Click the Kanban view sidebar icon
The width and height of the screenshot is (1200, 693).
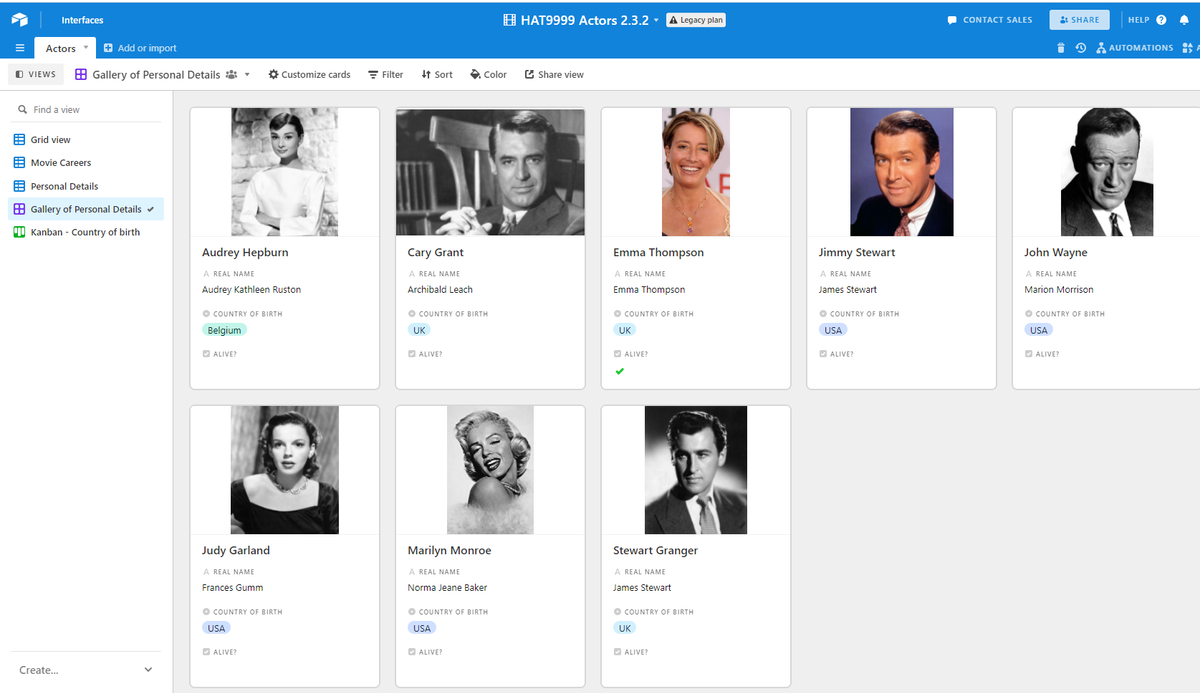point(19,232)
